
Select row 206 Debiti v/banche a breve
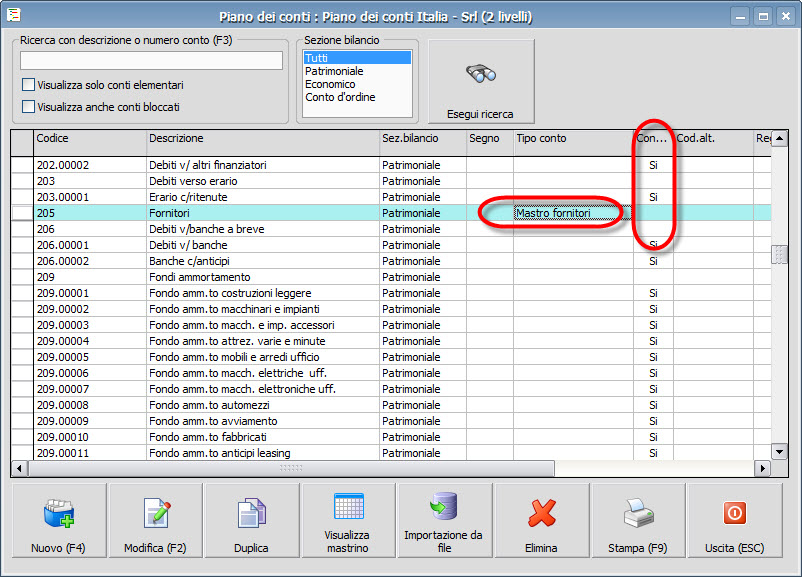click(x=391, y=229)
